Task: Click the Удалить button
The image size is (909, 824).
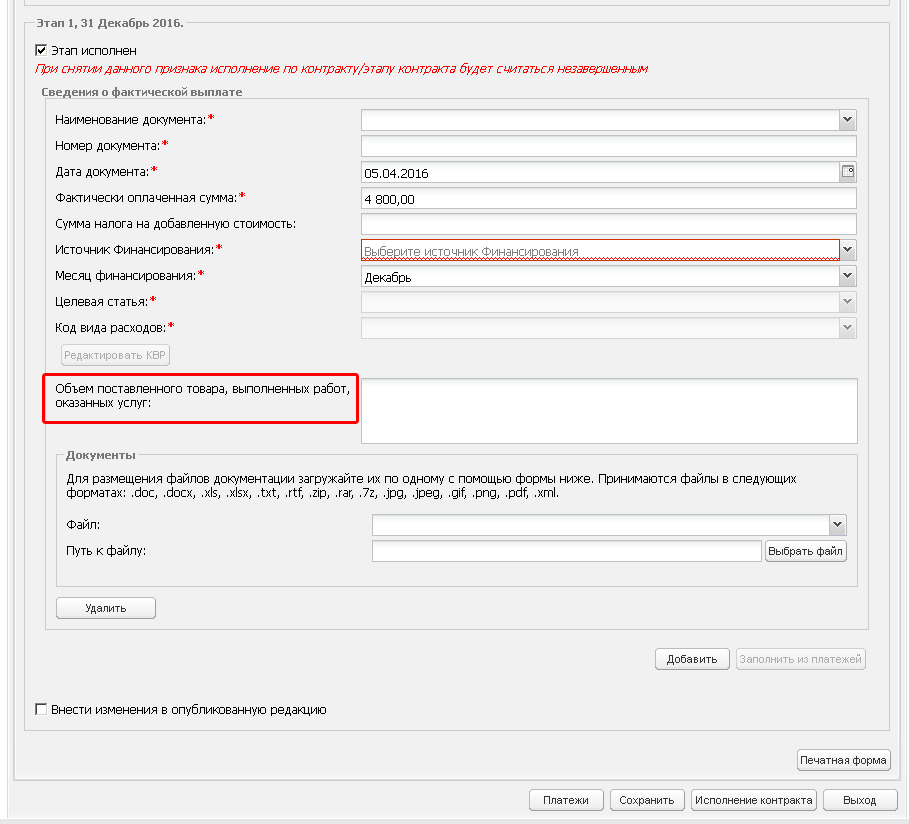Action: point(106,608)
